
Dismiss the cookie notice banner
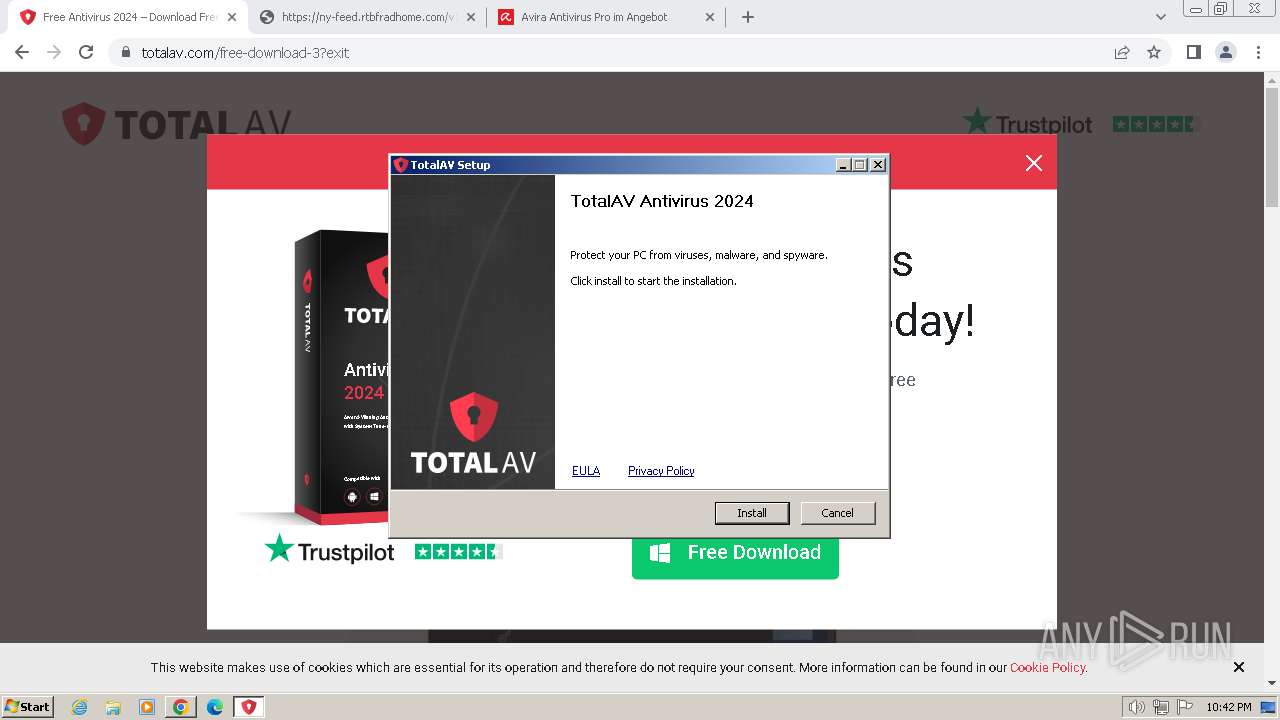pyautogui.click(x=1238, y=667)
